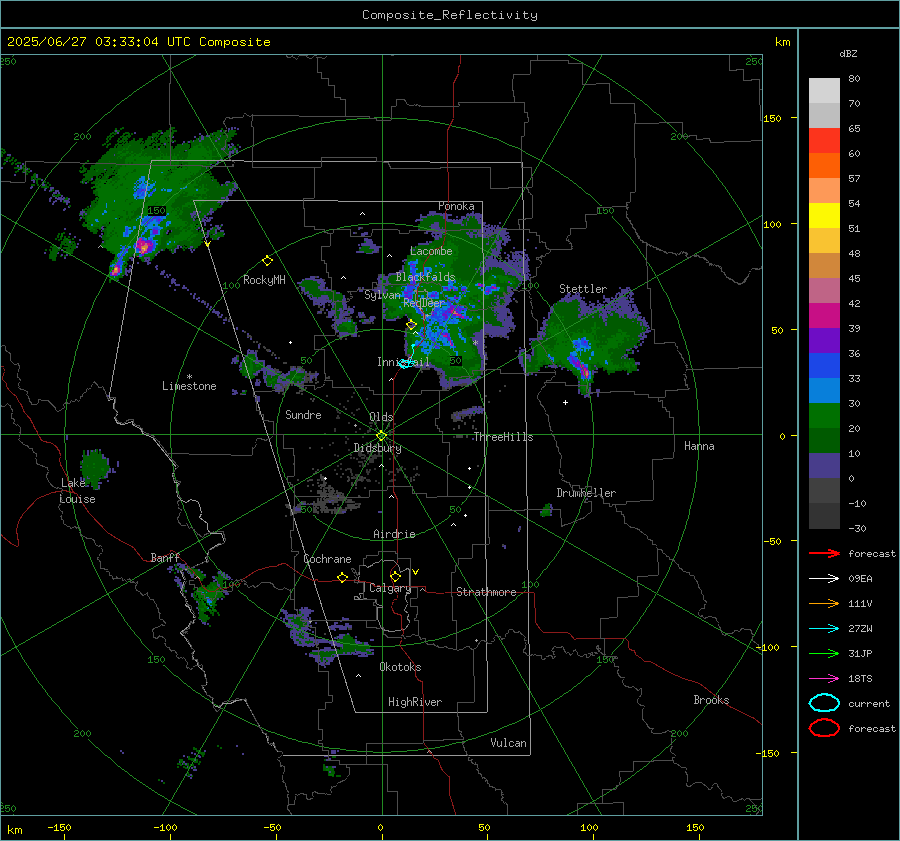Click the yellow radar center marker near Olds
This screenshot has height=841, width=900.
click(381, 436)
